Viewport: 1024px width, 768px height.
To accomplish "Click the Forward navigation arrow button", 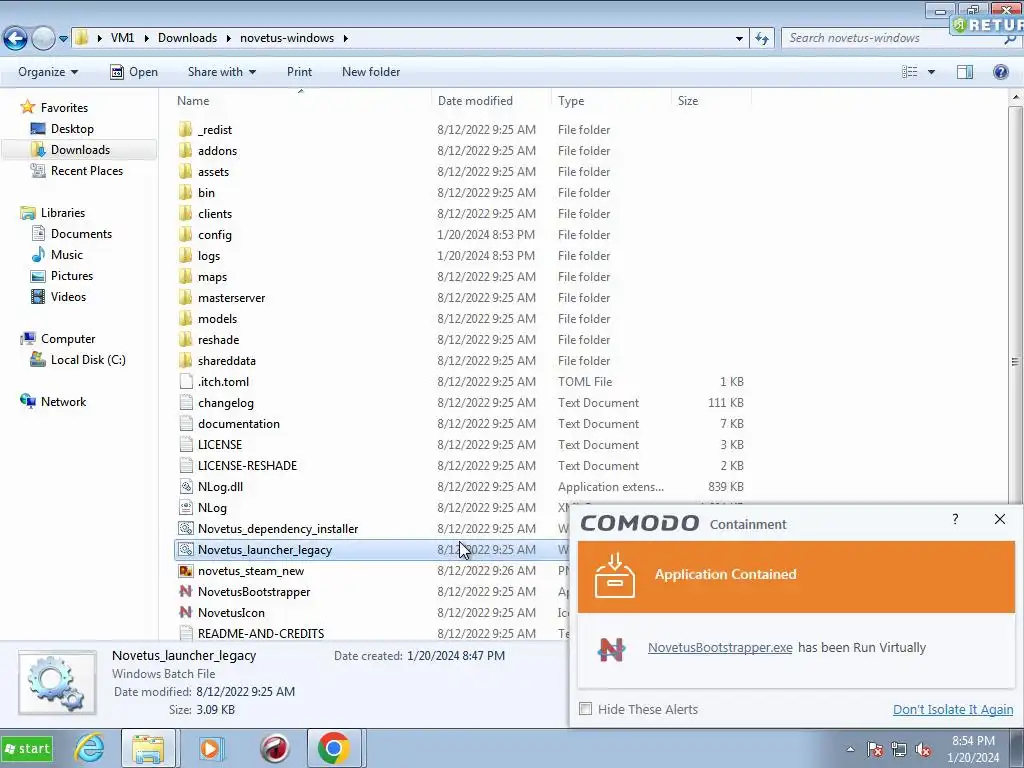I will [x=43, y=39].
